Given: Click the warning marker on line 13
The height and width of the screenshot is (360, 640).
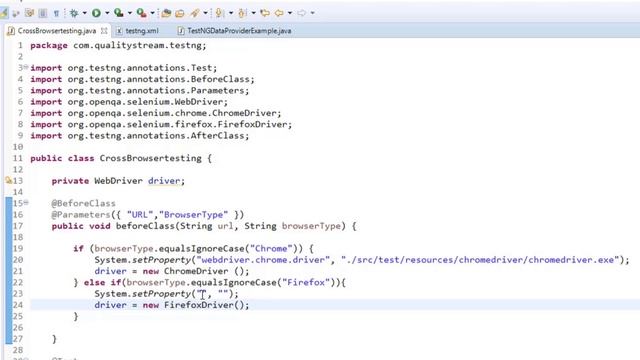Looking at the screenshot, I should click(9, 180).
